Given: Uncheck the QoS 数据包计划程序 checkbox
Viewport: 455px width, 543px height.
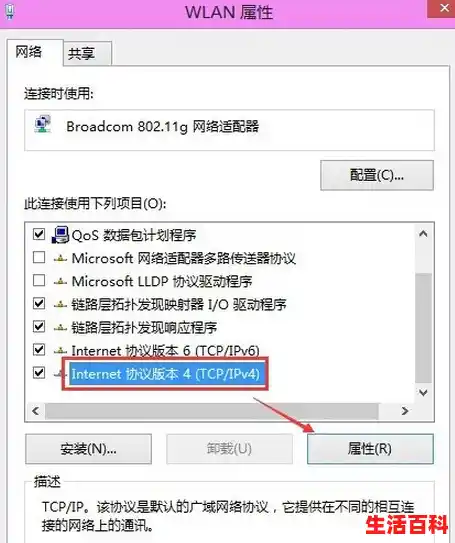Looking at the screenshot, I should [x=39, y=234].
